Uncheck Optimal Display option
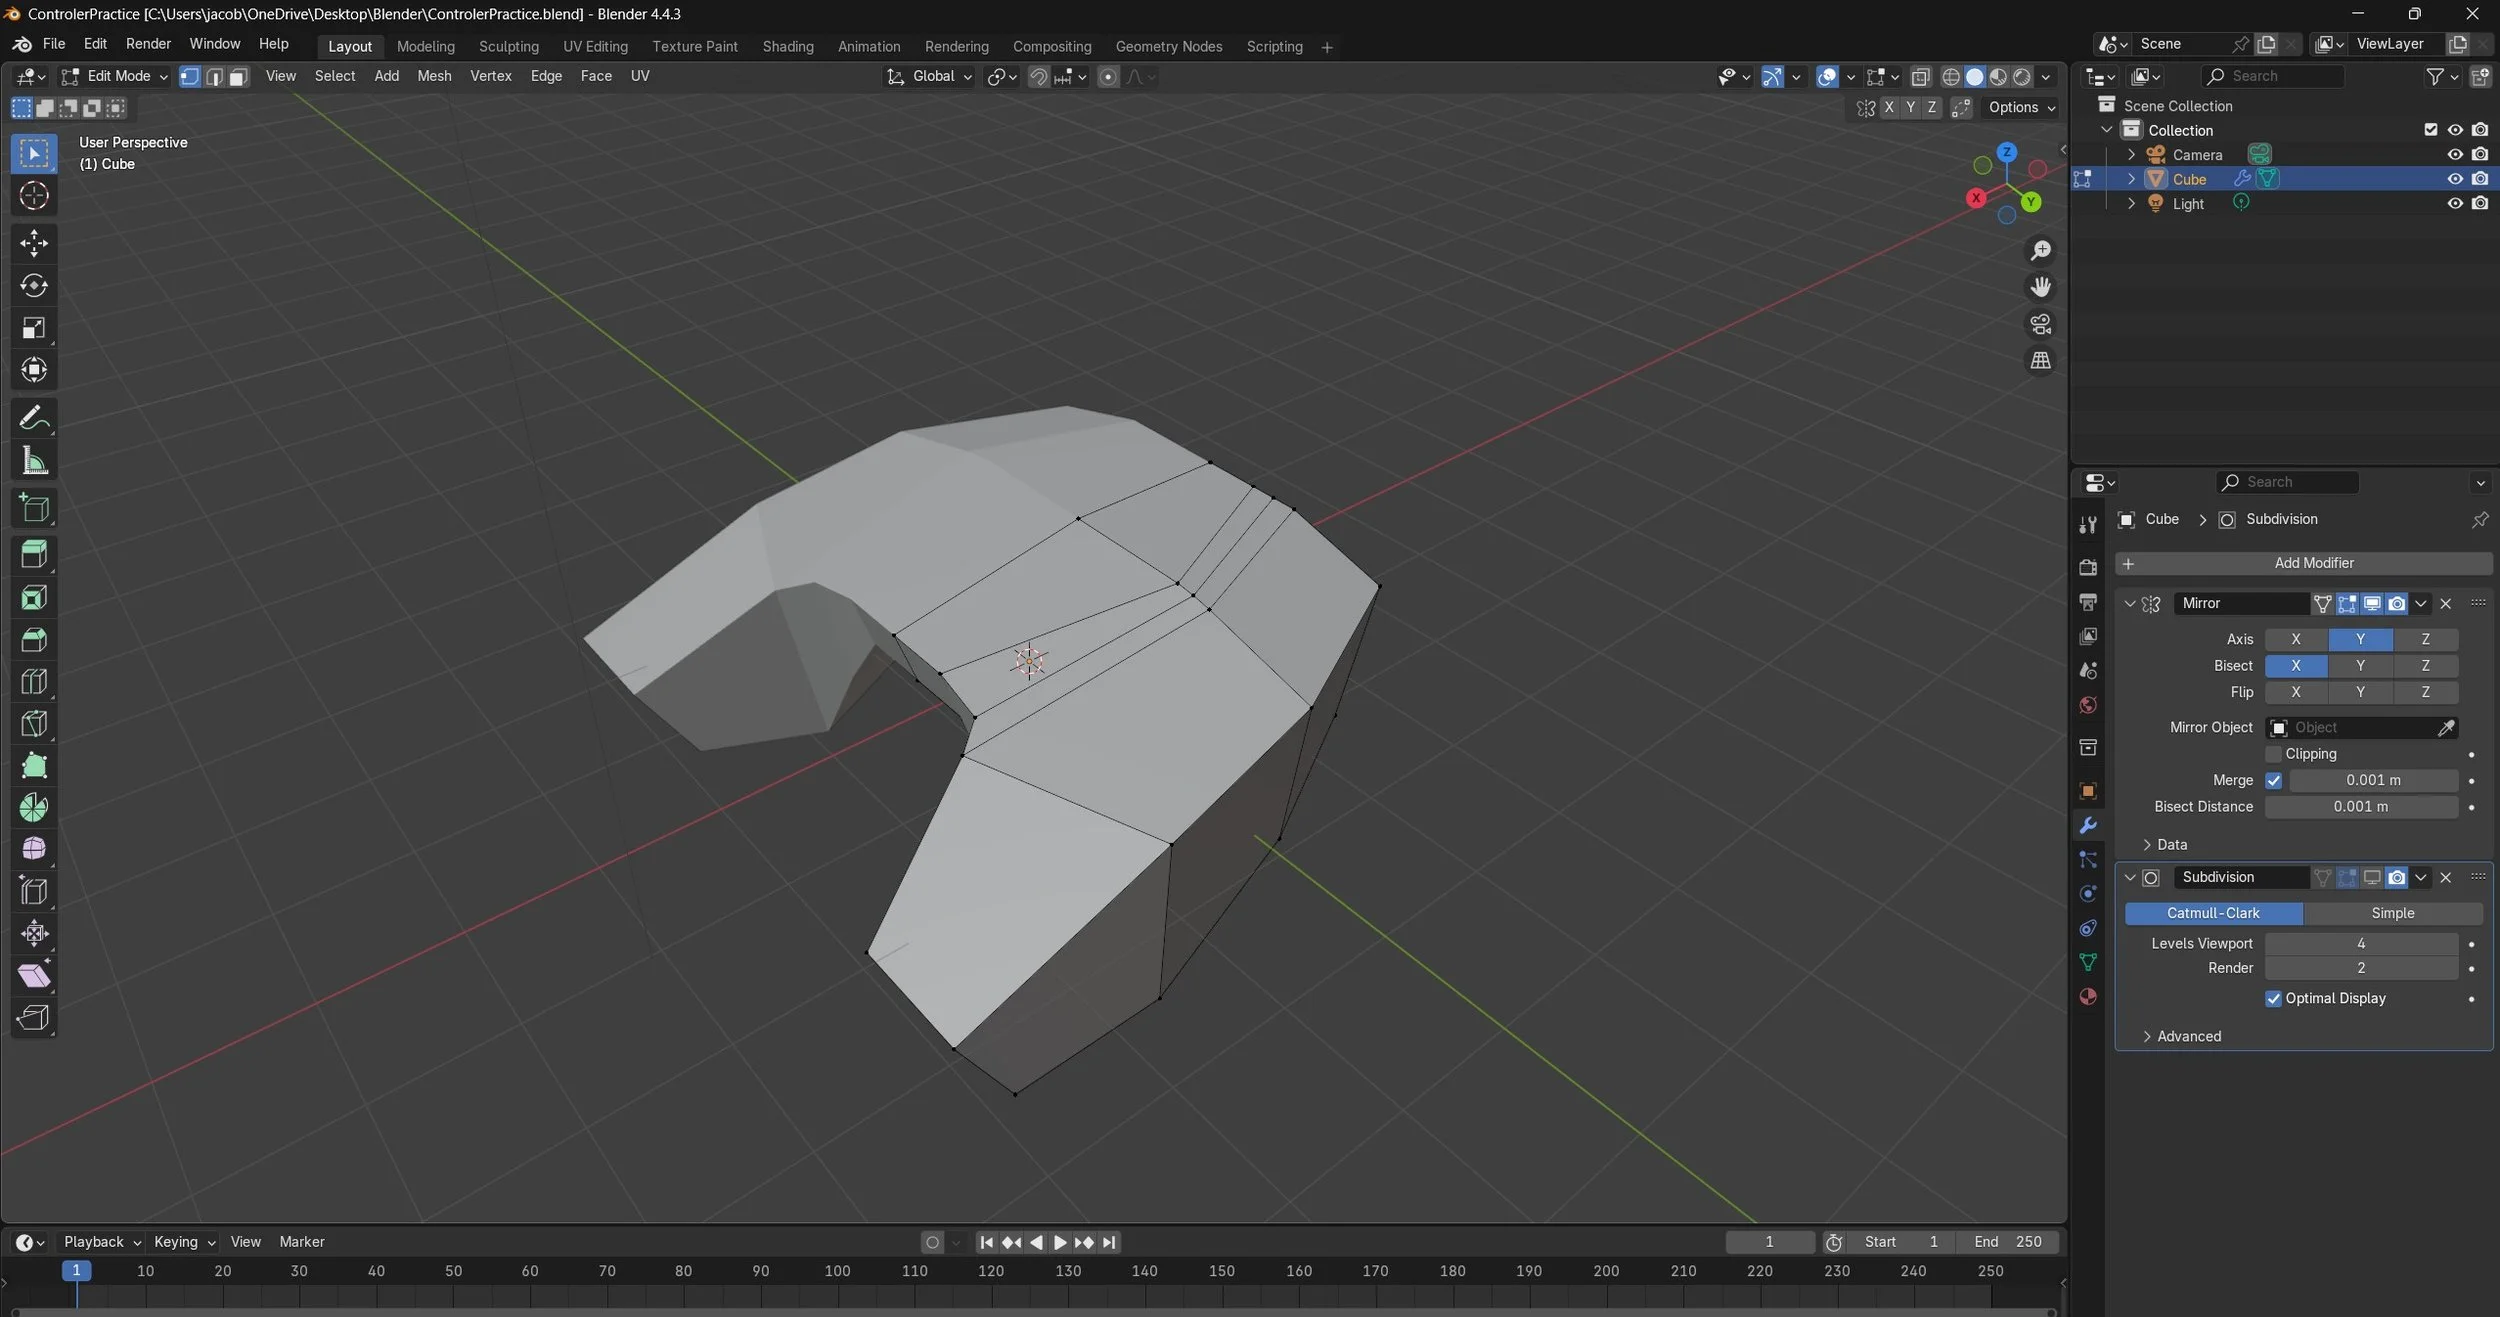Screen dimensions: 2500x1317 pyautogui.click(x=2274, y=999)
